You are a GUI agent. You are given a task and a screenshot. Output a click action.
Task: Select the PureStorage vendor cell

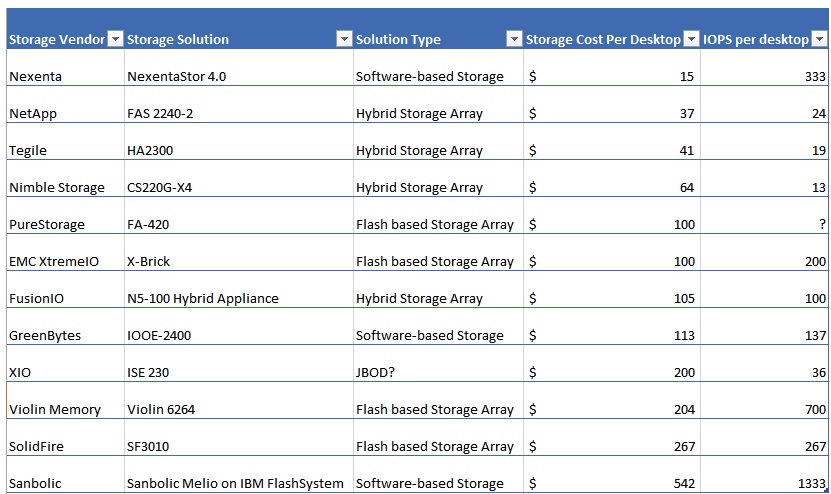[x=66, y=216]
